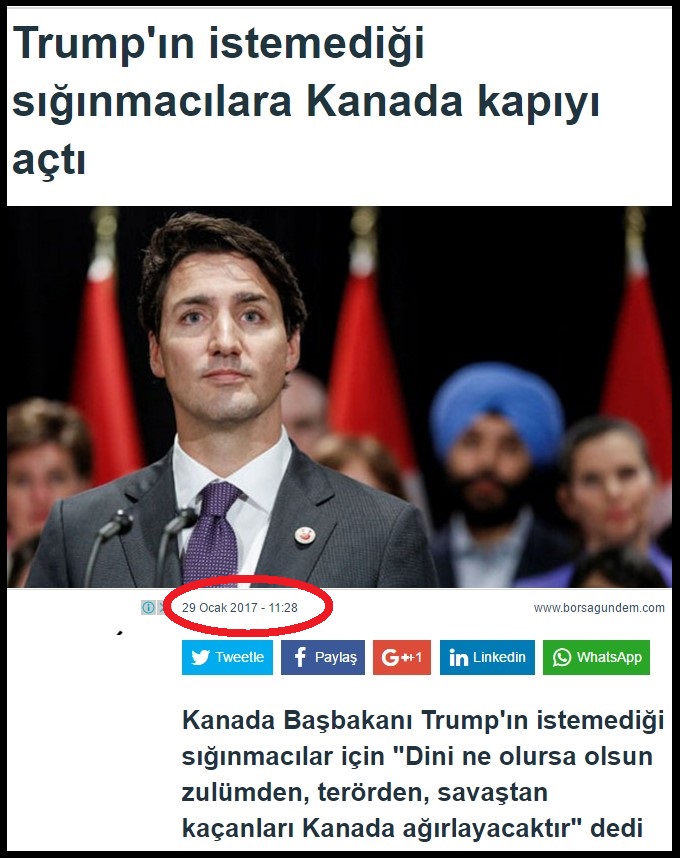Click the bold article summary paragraph
The width and height of the screenshot is (680, 858).
point(422,774)
